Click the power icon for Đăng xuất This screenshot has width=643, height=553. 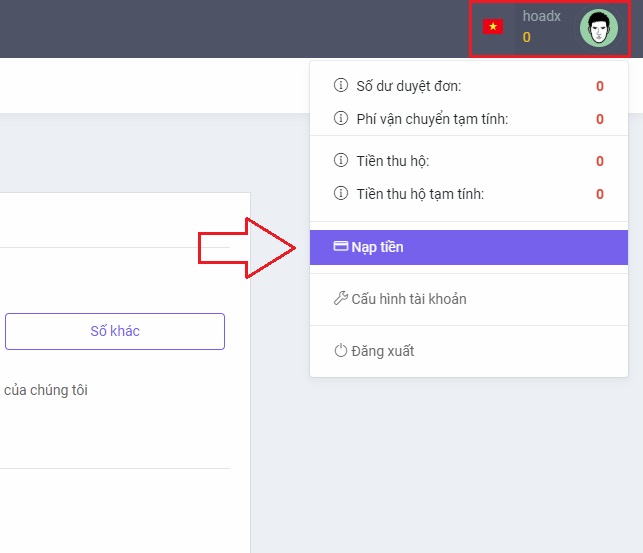340,351
